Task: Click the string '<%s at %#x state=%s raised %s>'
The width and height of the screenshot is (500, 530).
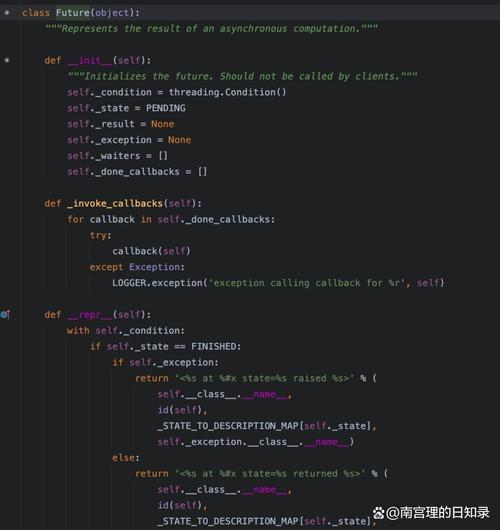Action: pos(264,378)
